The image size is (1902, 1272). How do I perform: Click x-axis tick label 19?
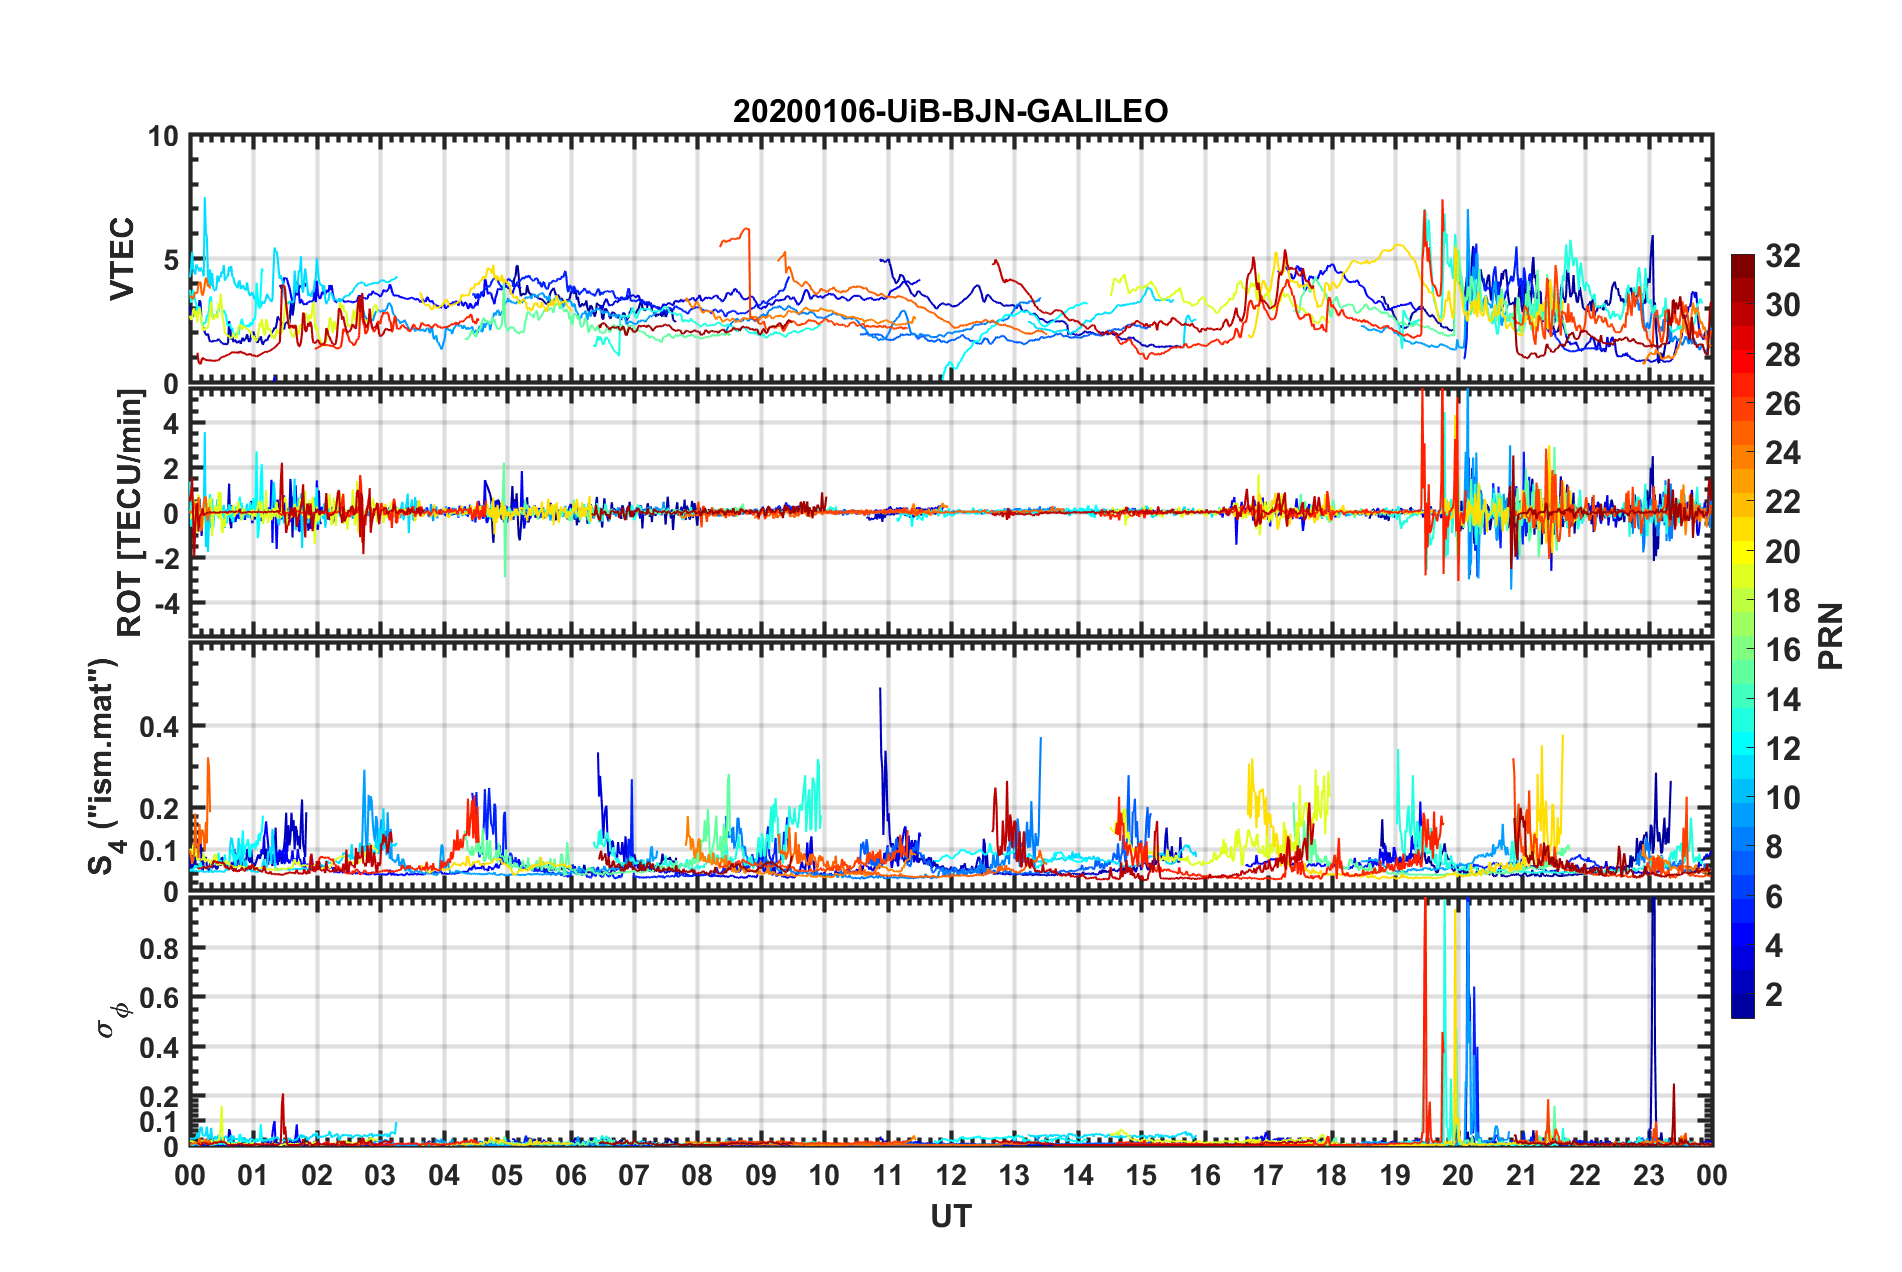point(1394,1175)
